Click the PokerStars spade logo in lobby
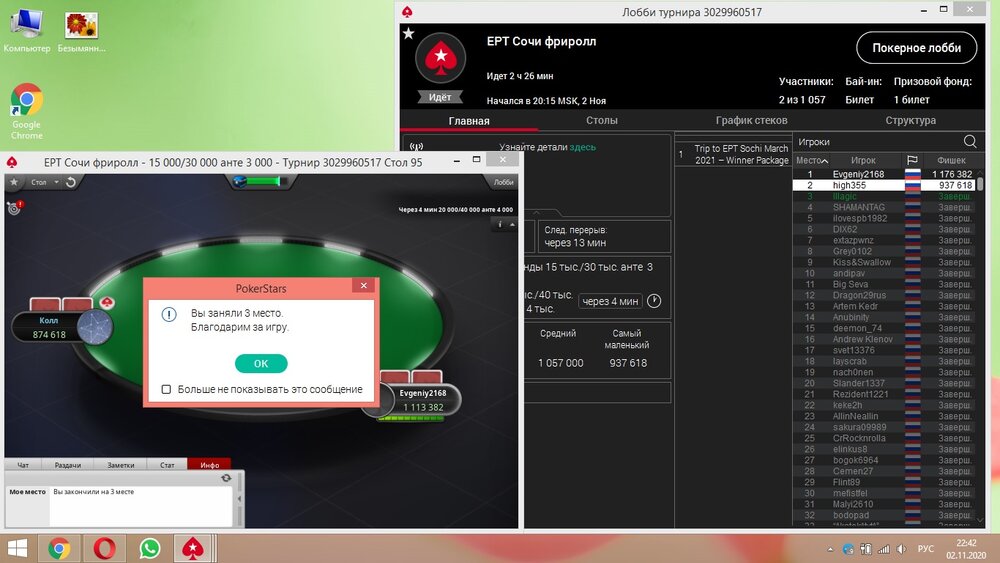1000x563 pixels. tap(440, 58)
